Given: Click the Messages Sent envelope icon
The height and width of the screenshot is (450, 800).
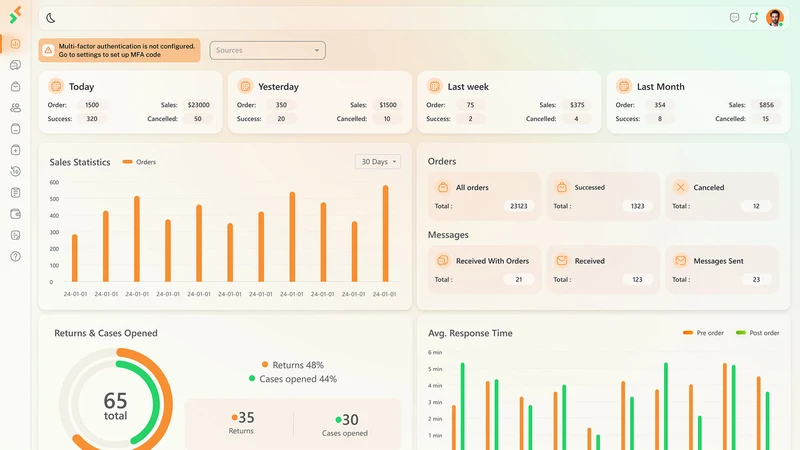Looking at the screenshot, I should 680,261.
